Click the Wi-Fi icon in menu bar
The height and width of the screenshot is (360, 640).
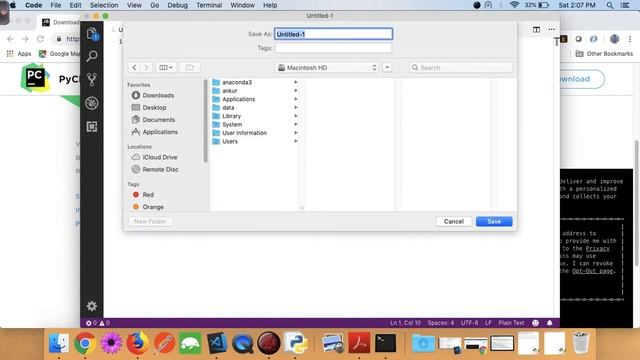click(514, 5)
